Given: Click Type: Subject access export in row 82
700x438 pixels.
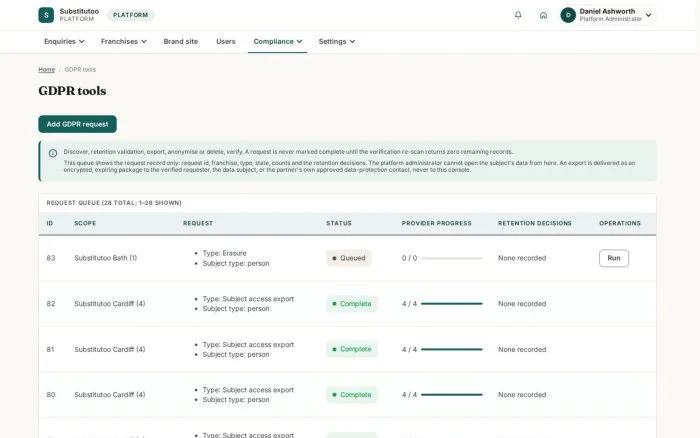Looking at the screenshot, I should click(248, 299).
